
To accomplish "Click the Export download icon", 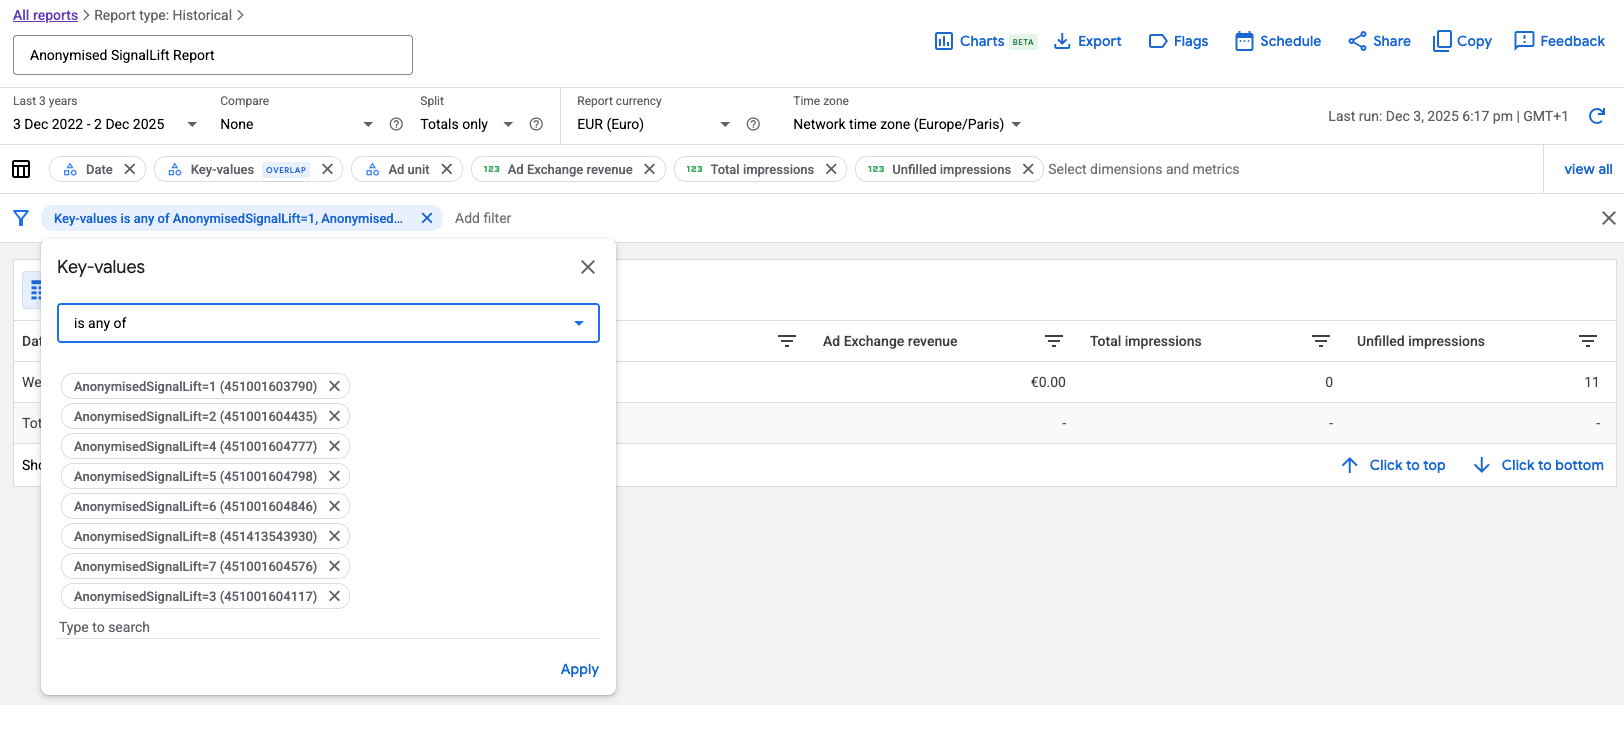I will [x=1062, y=41].
